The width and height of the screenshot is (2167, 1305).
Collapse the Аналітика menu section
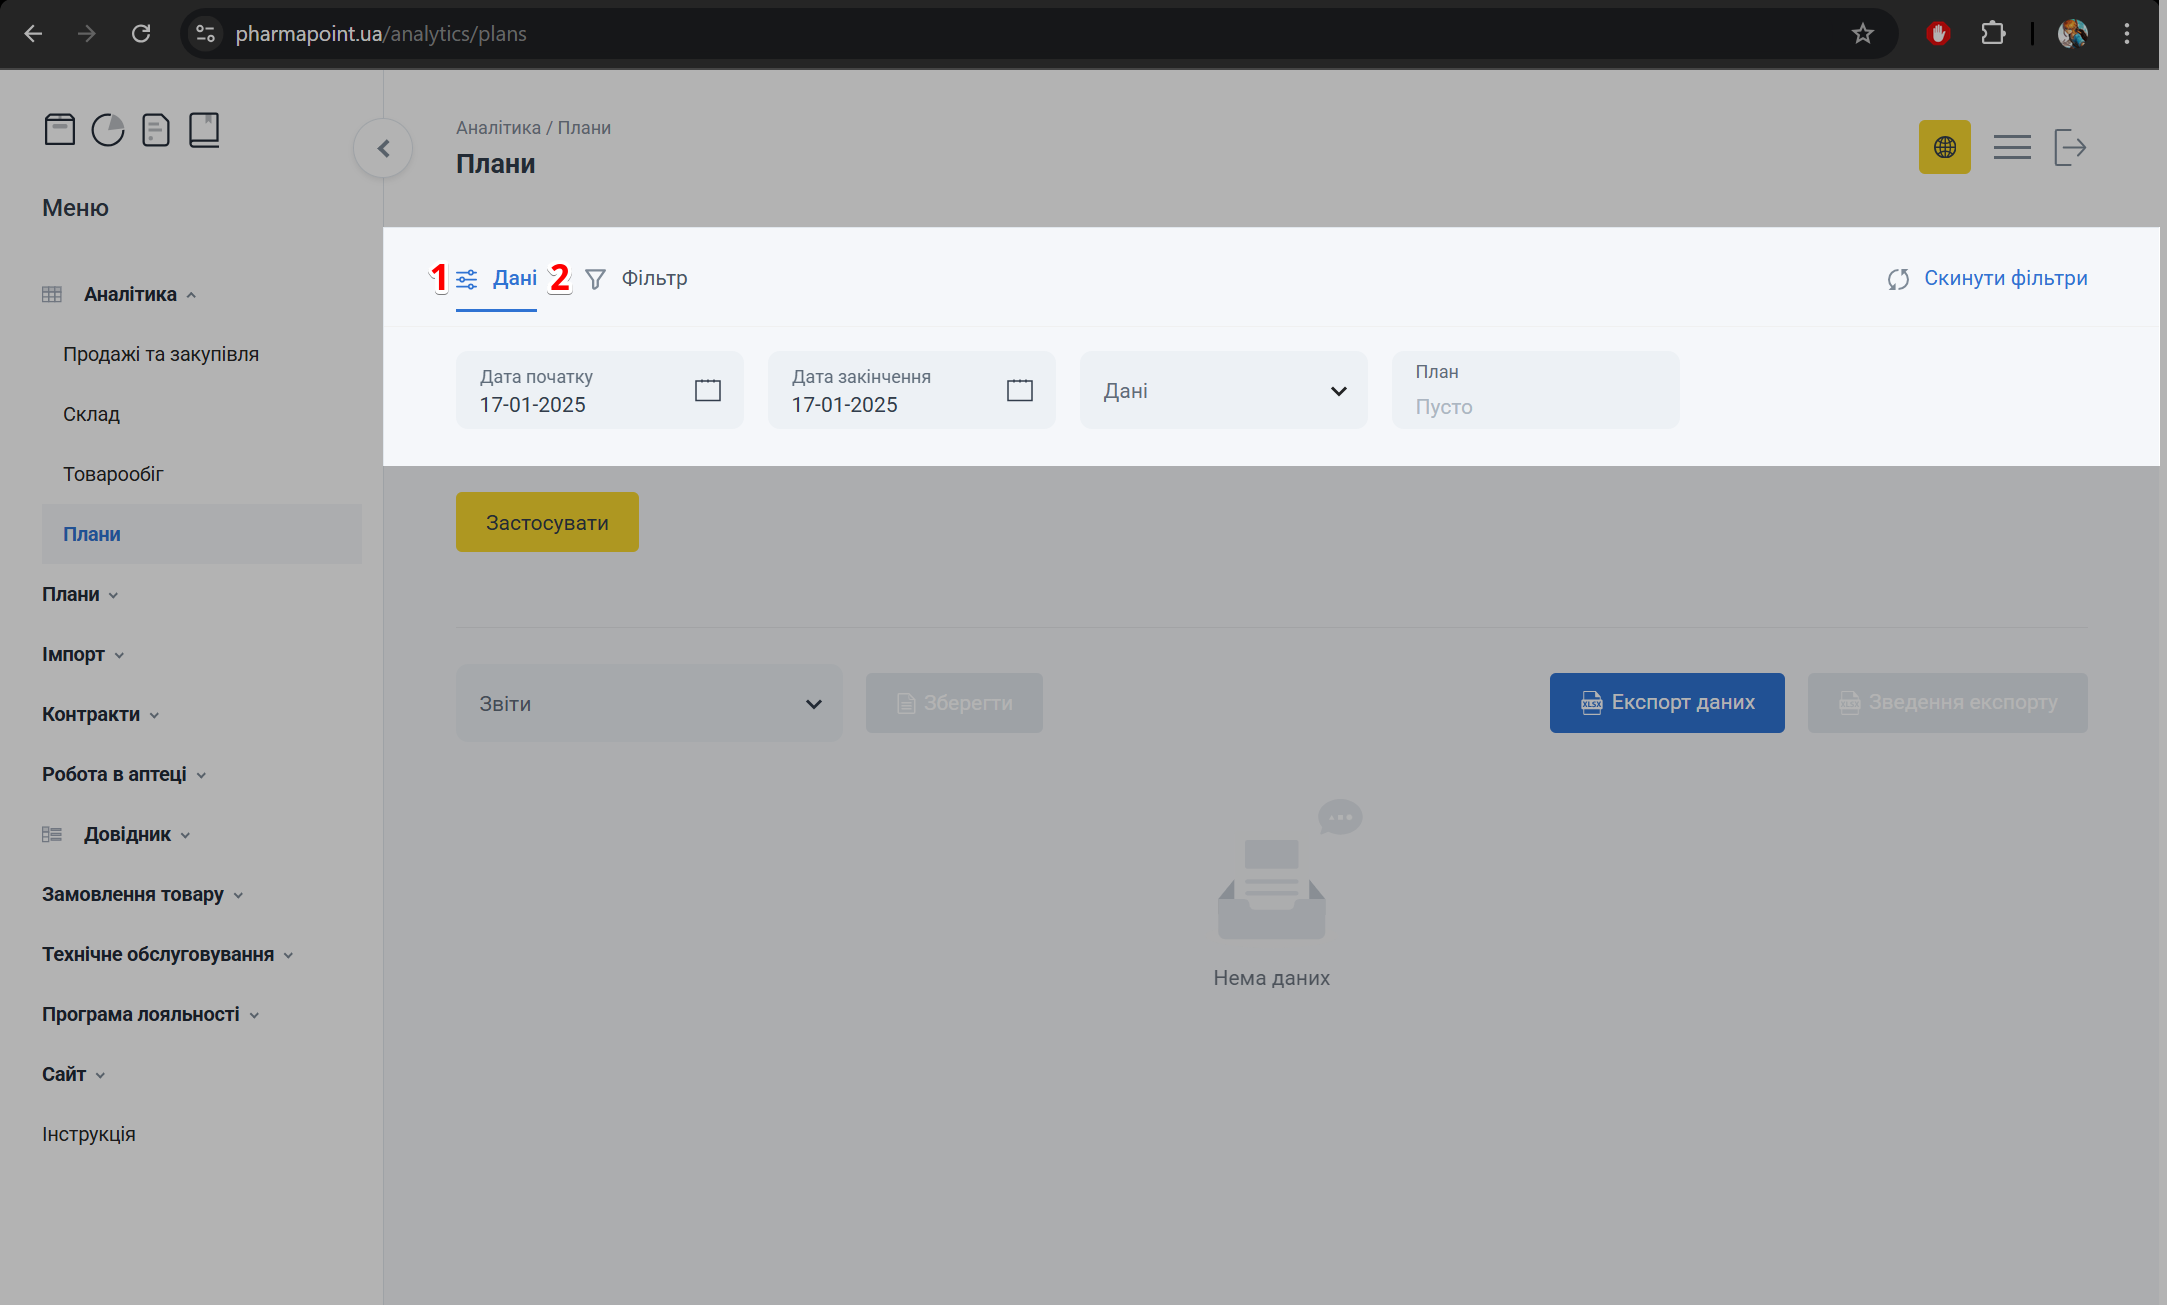[x=130, y=294]
